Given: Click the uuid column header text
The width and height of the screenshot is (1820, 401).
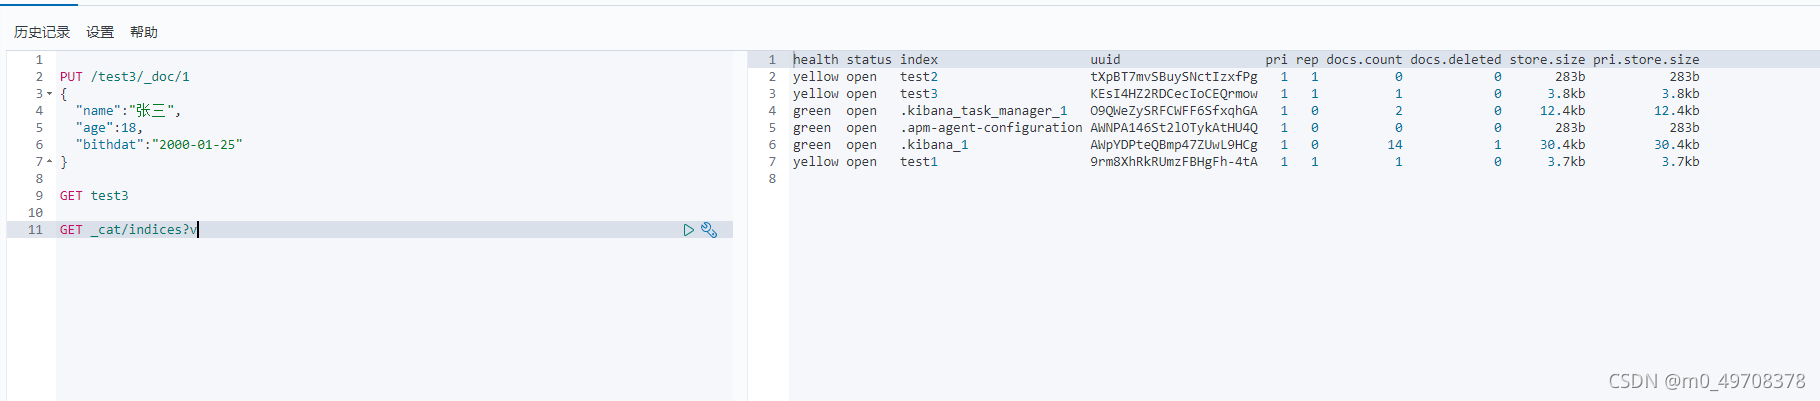Looking at the screenshot, I should tap(1105, 60).
